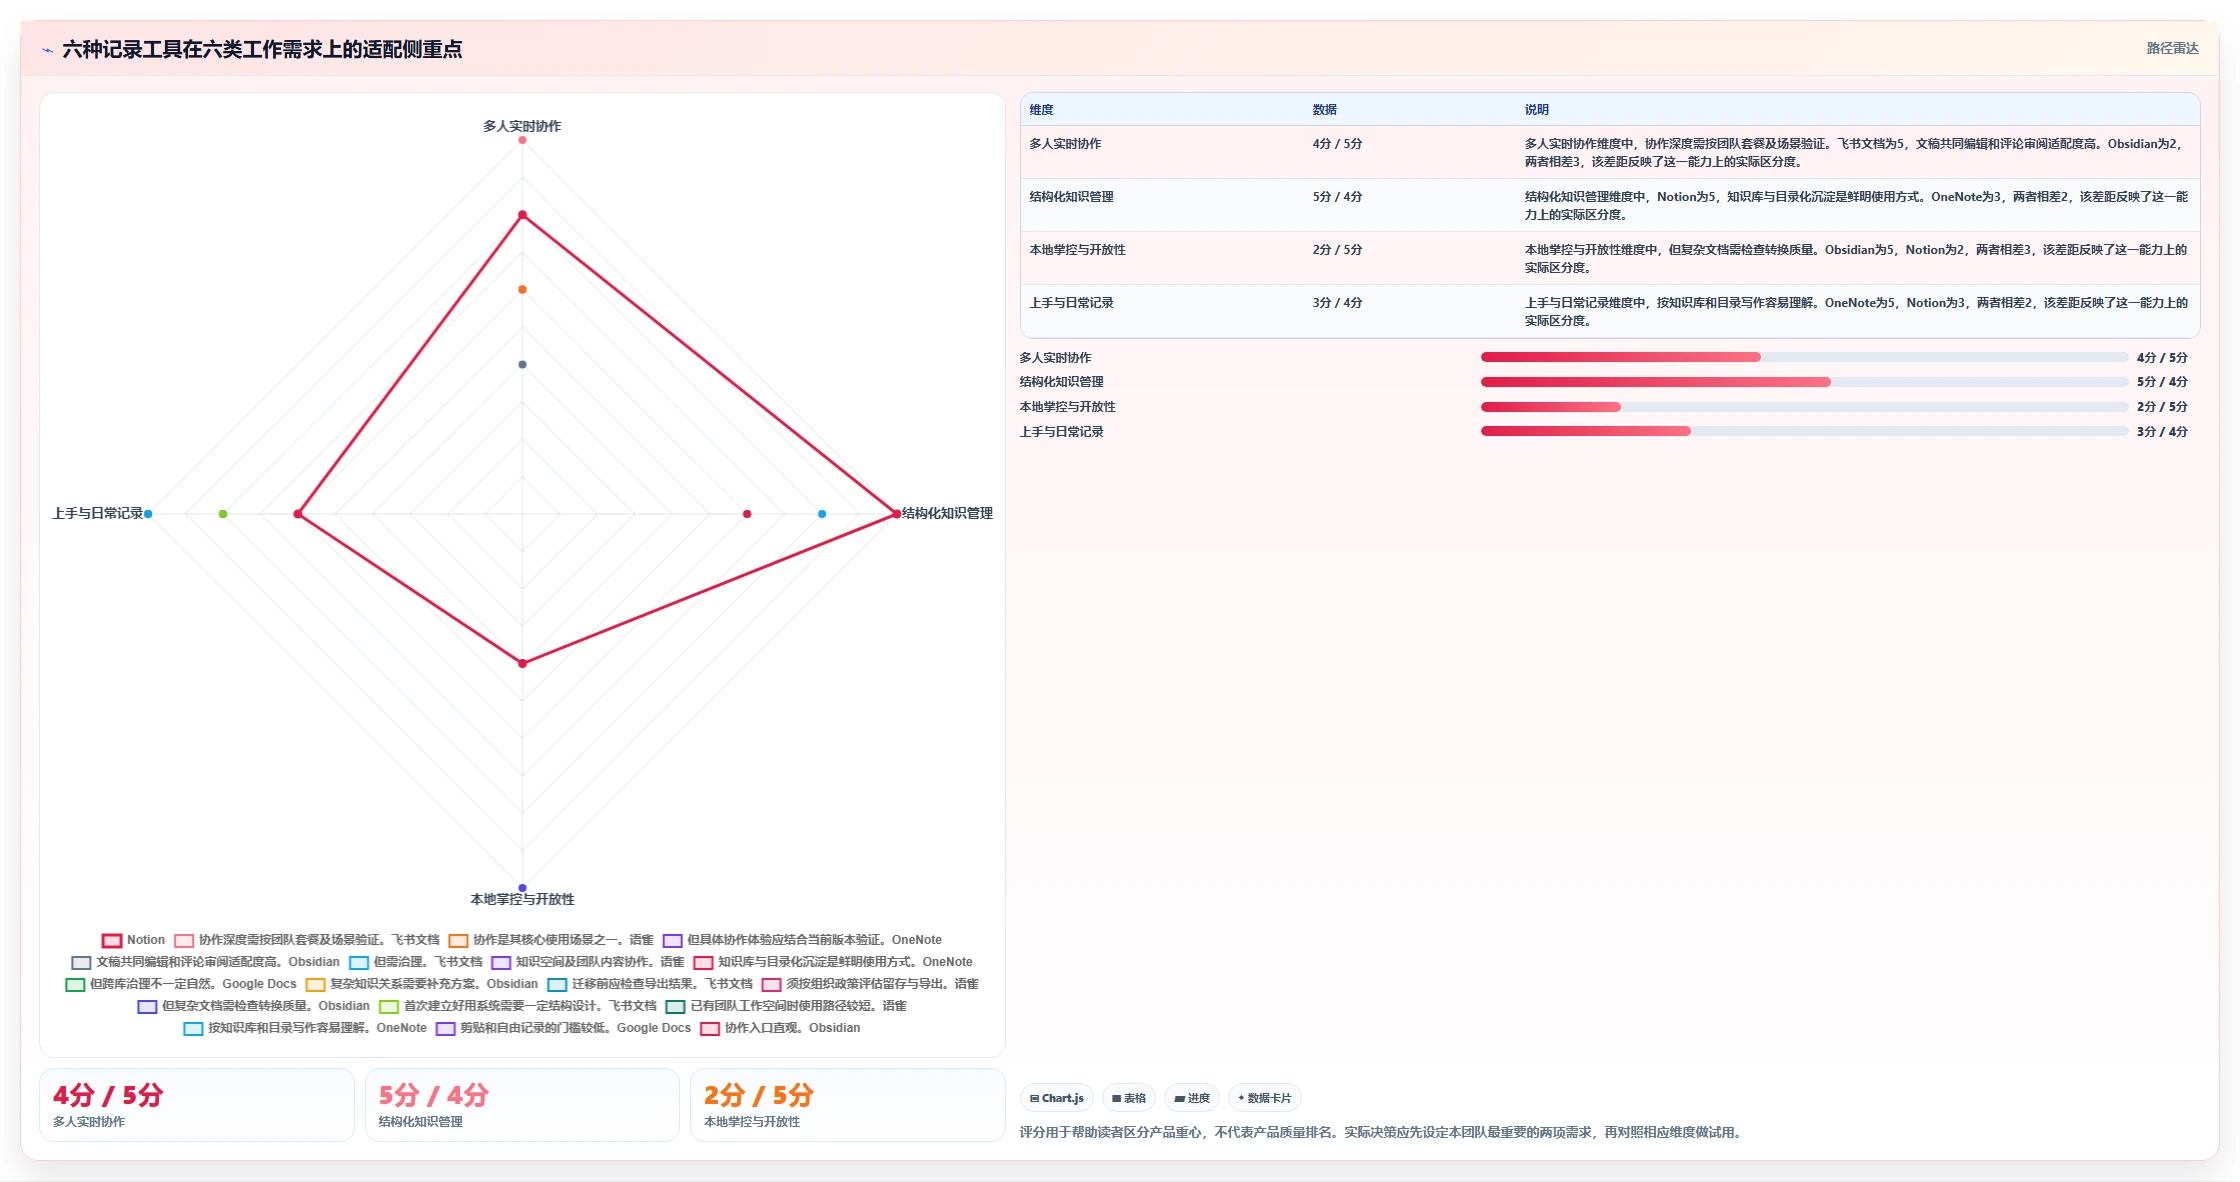Click Notion's data point on 本地掌控与开放性 axis
The width and height of the screenshot is (2240, 1182).
point(522,663)
